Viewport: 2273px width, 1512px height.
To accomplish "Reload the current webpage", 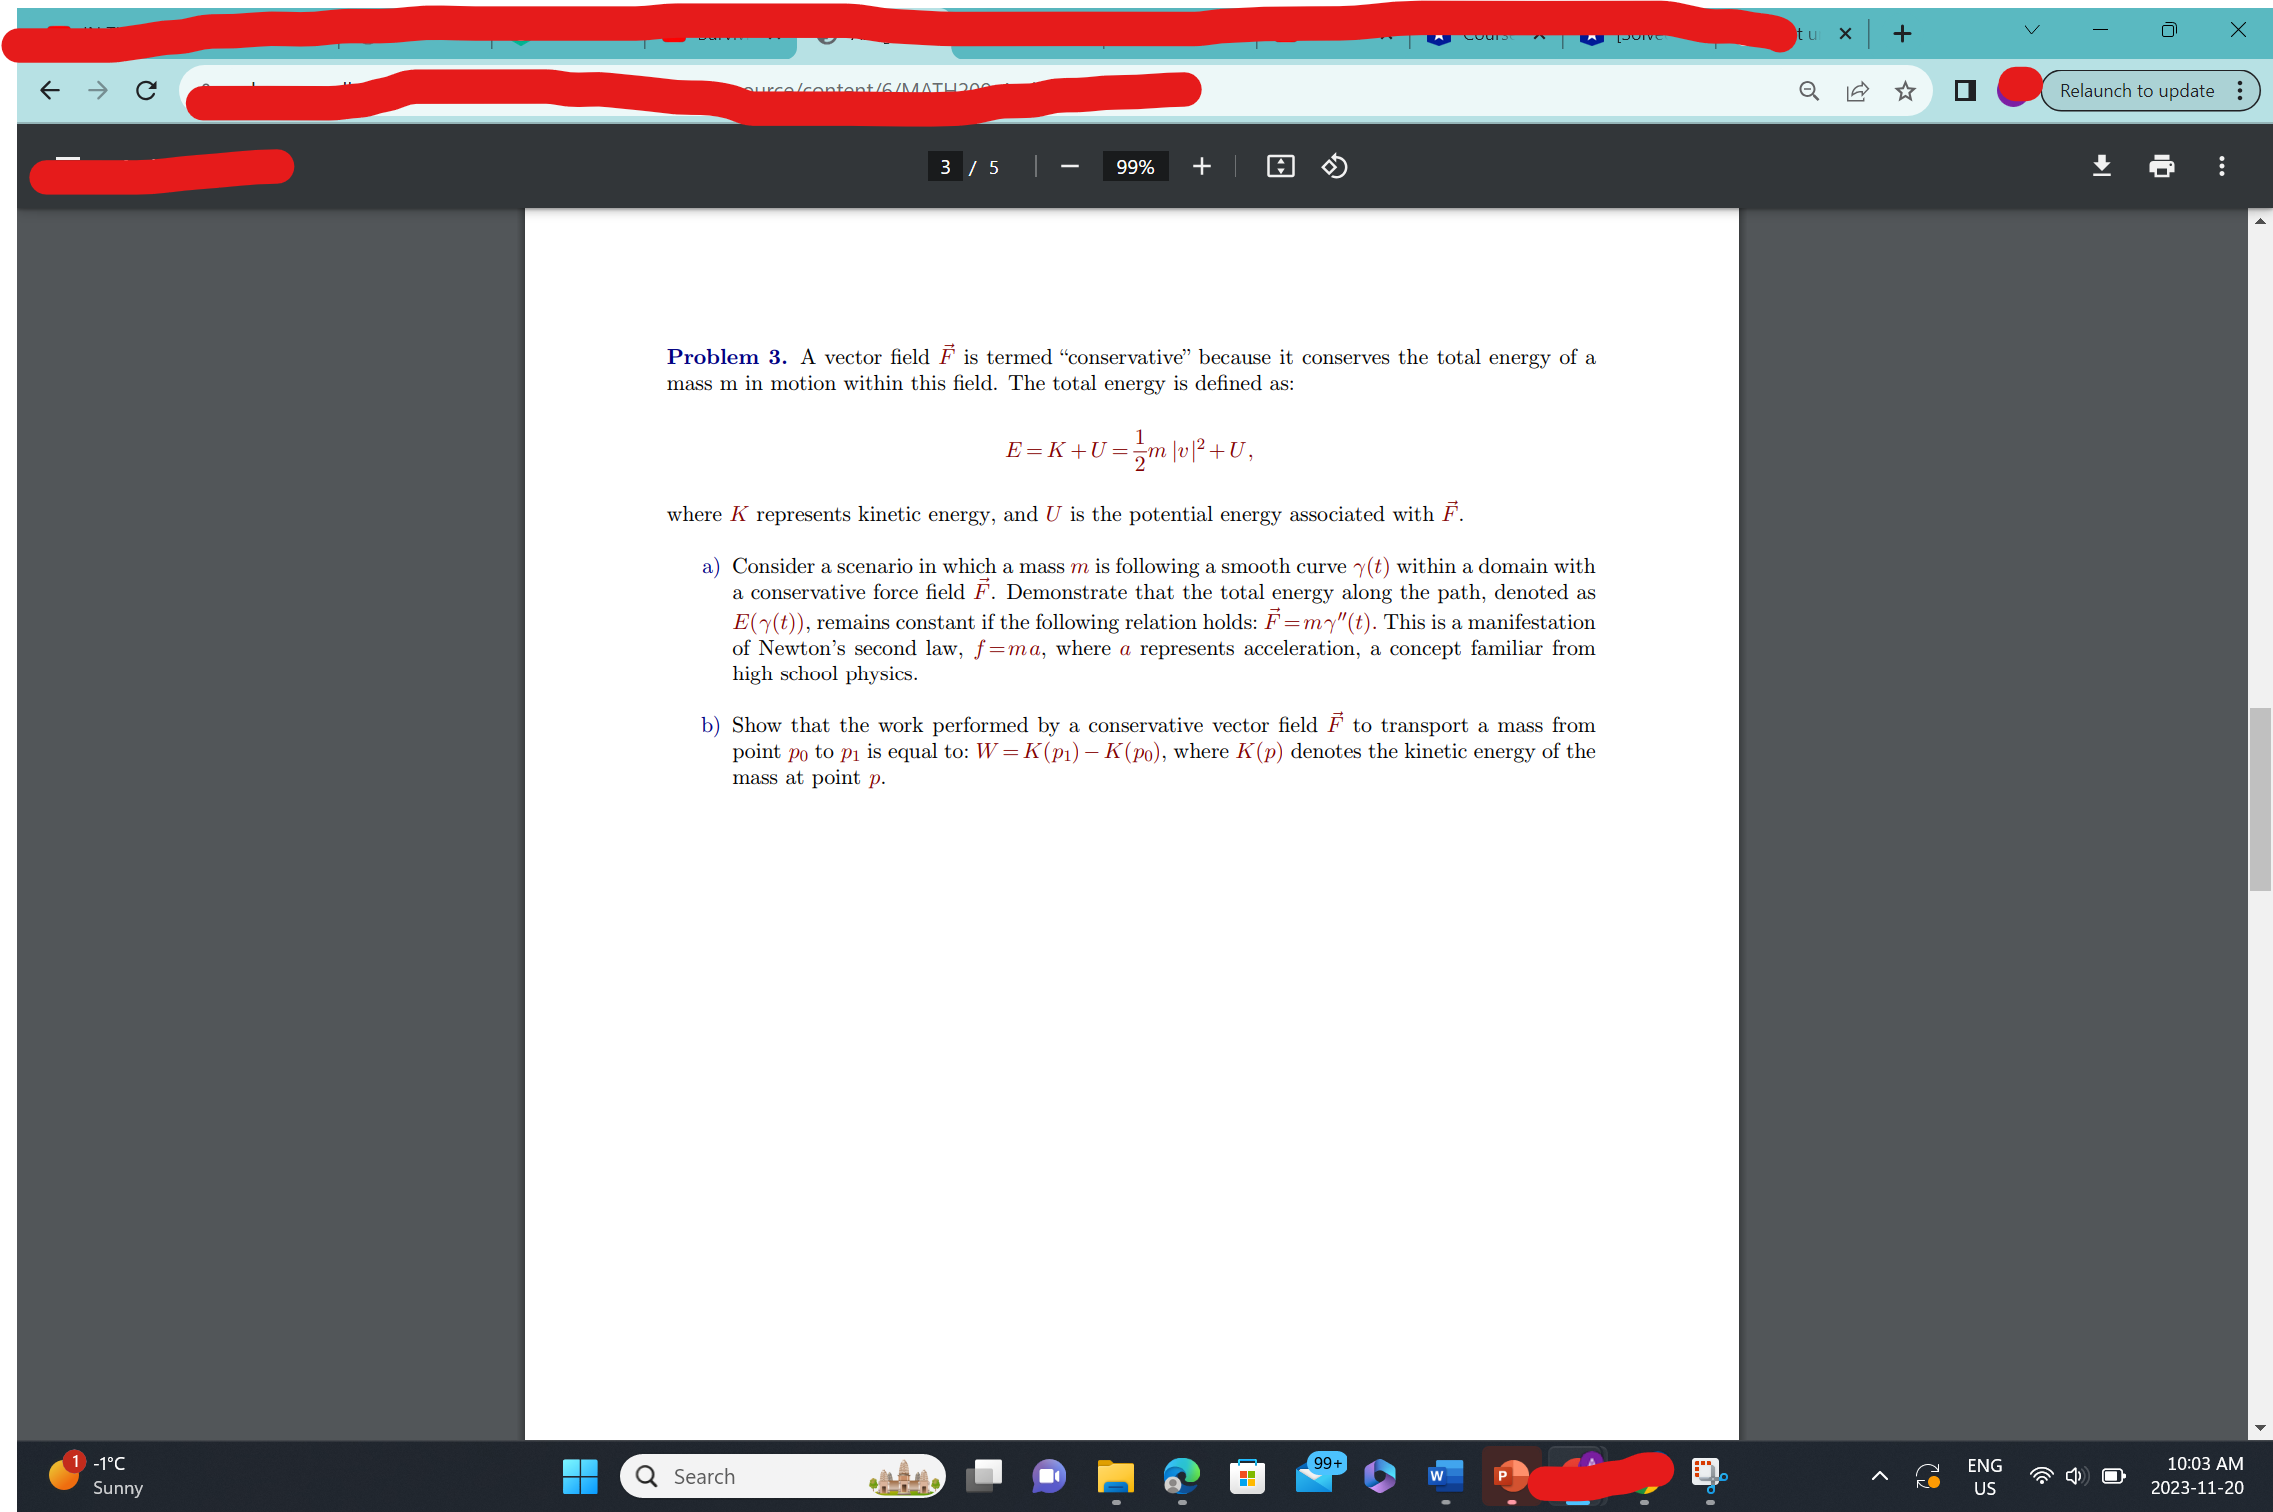I will (146, 90).
